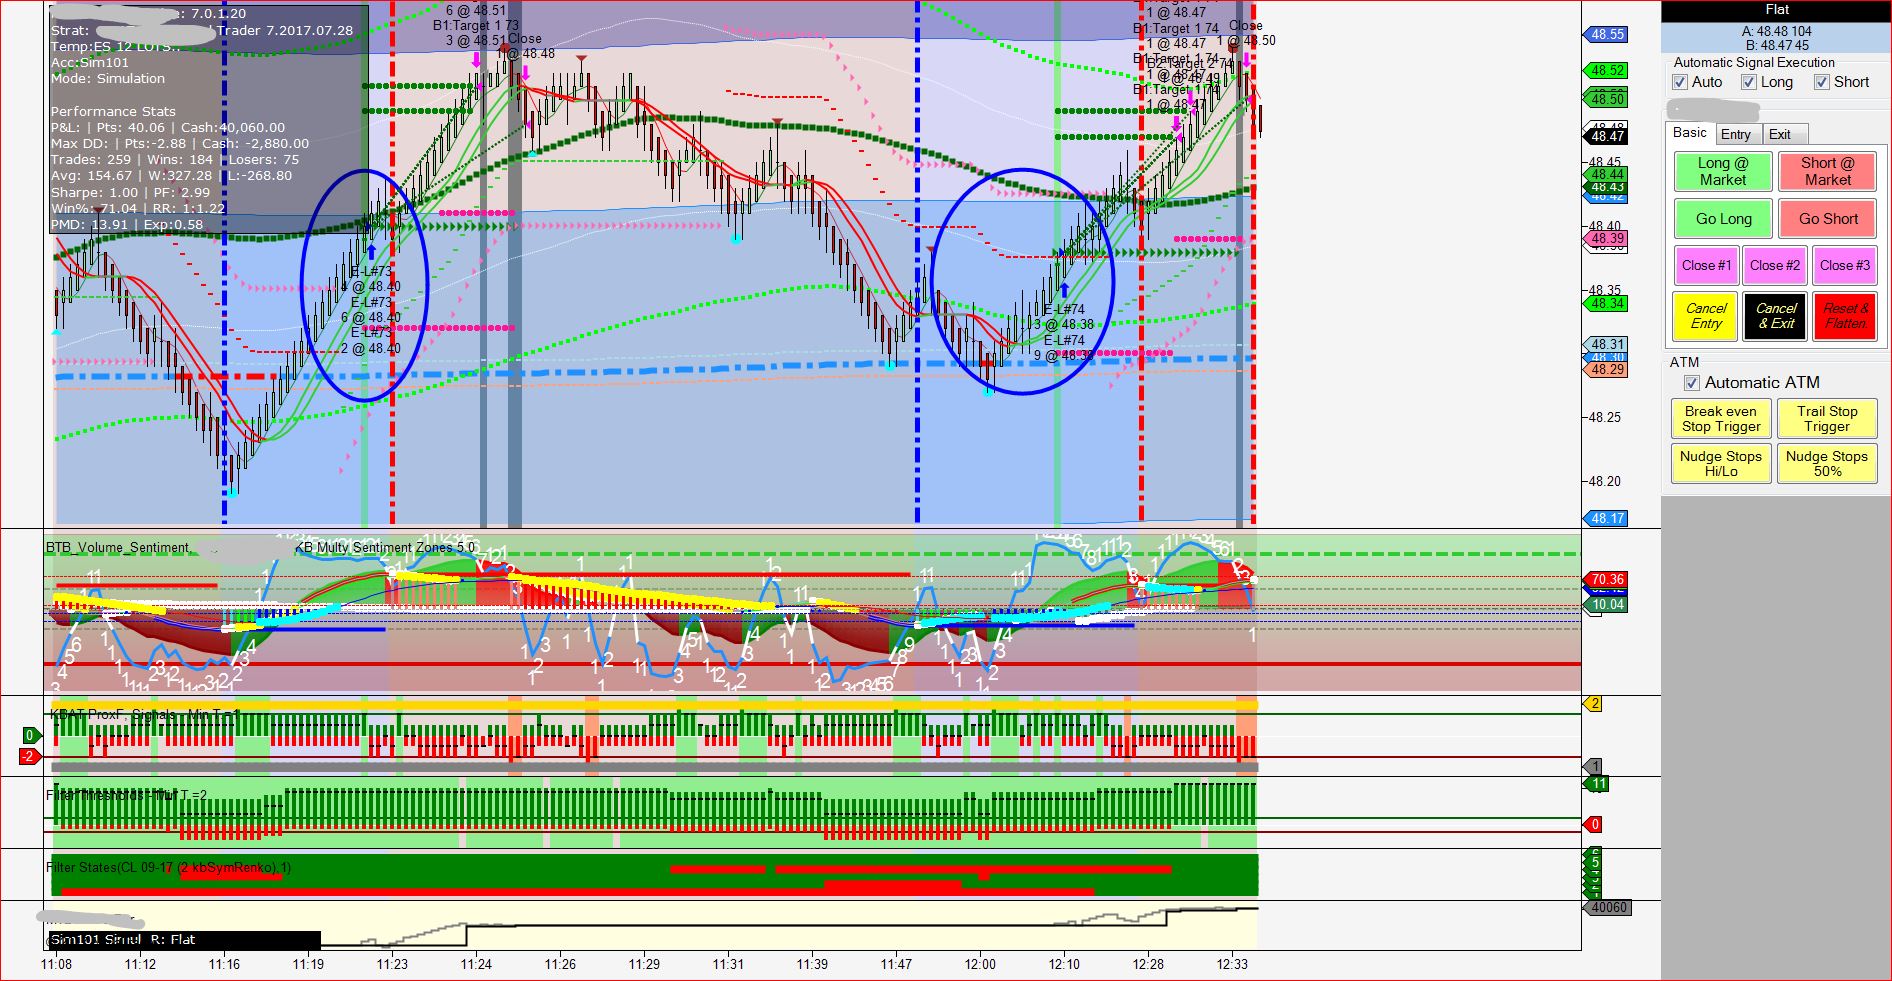The height and width of the screenshot is (981, 1892).
Task: Click the Max DD stats line
Action: pos(180,144)
